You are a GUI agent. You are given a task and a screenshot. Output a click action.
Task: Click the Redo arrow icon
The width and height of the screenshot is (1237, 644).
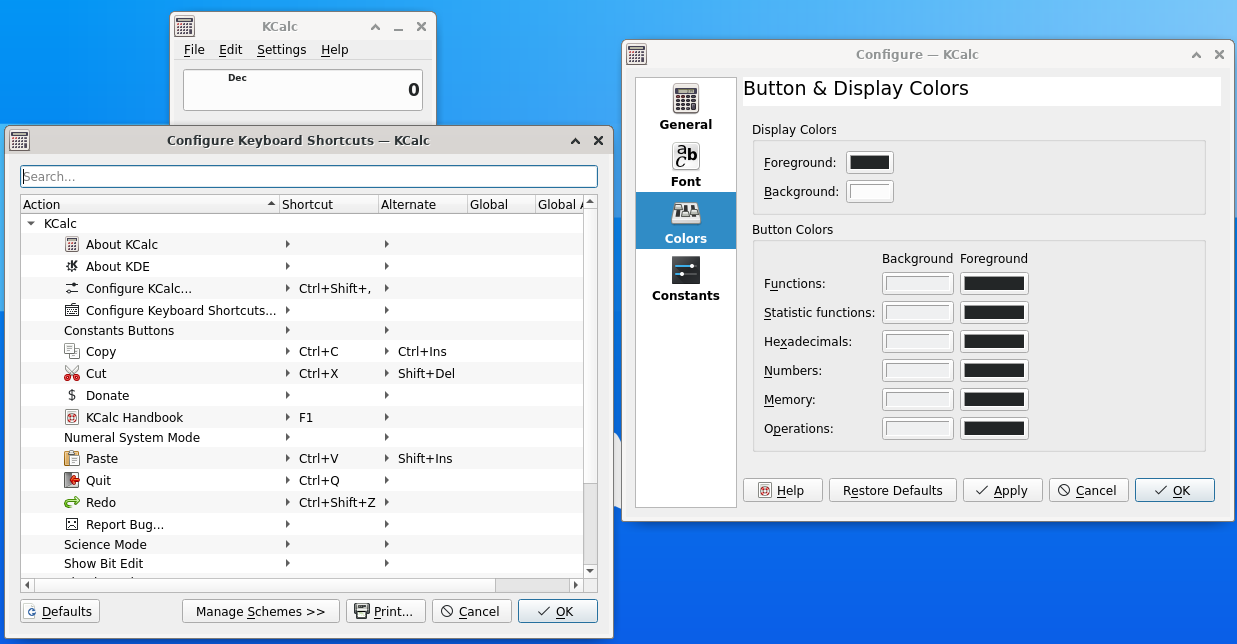(72, 502)
